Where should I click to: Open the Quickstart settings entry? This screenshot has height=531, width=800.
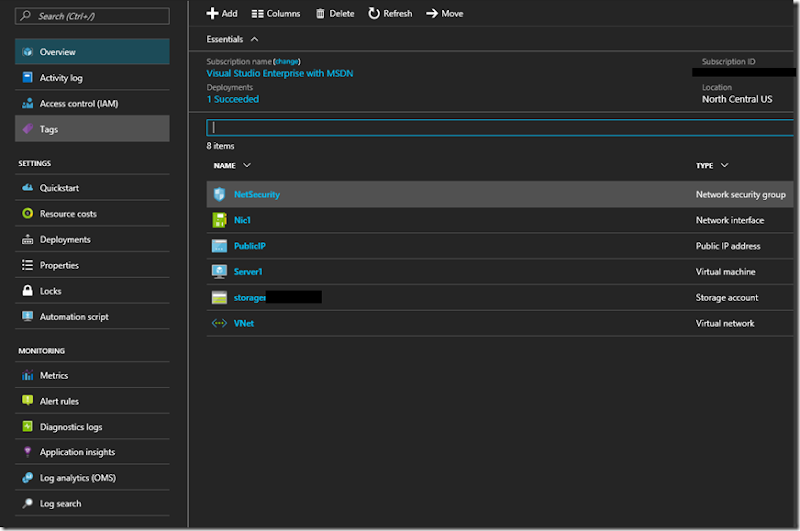(92, 188)
